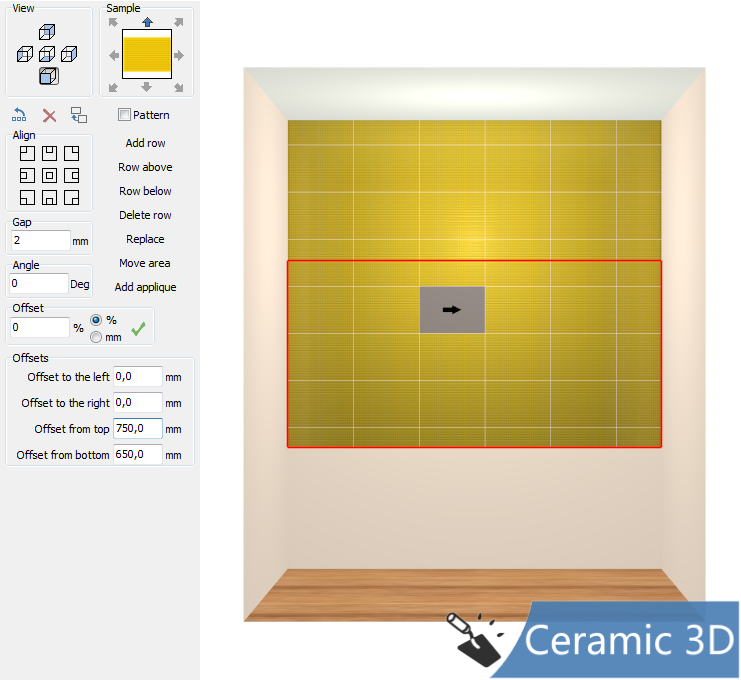
Task: Click the blue undo/rotate icon
Action: [19, 115]
